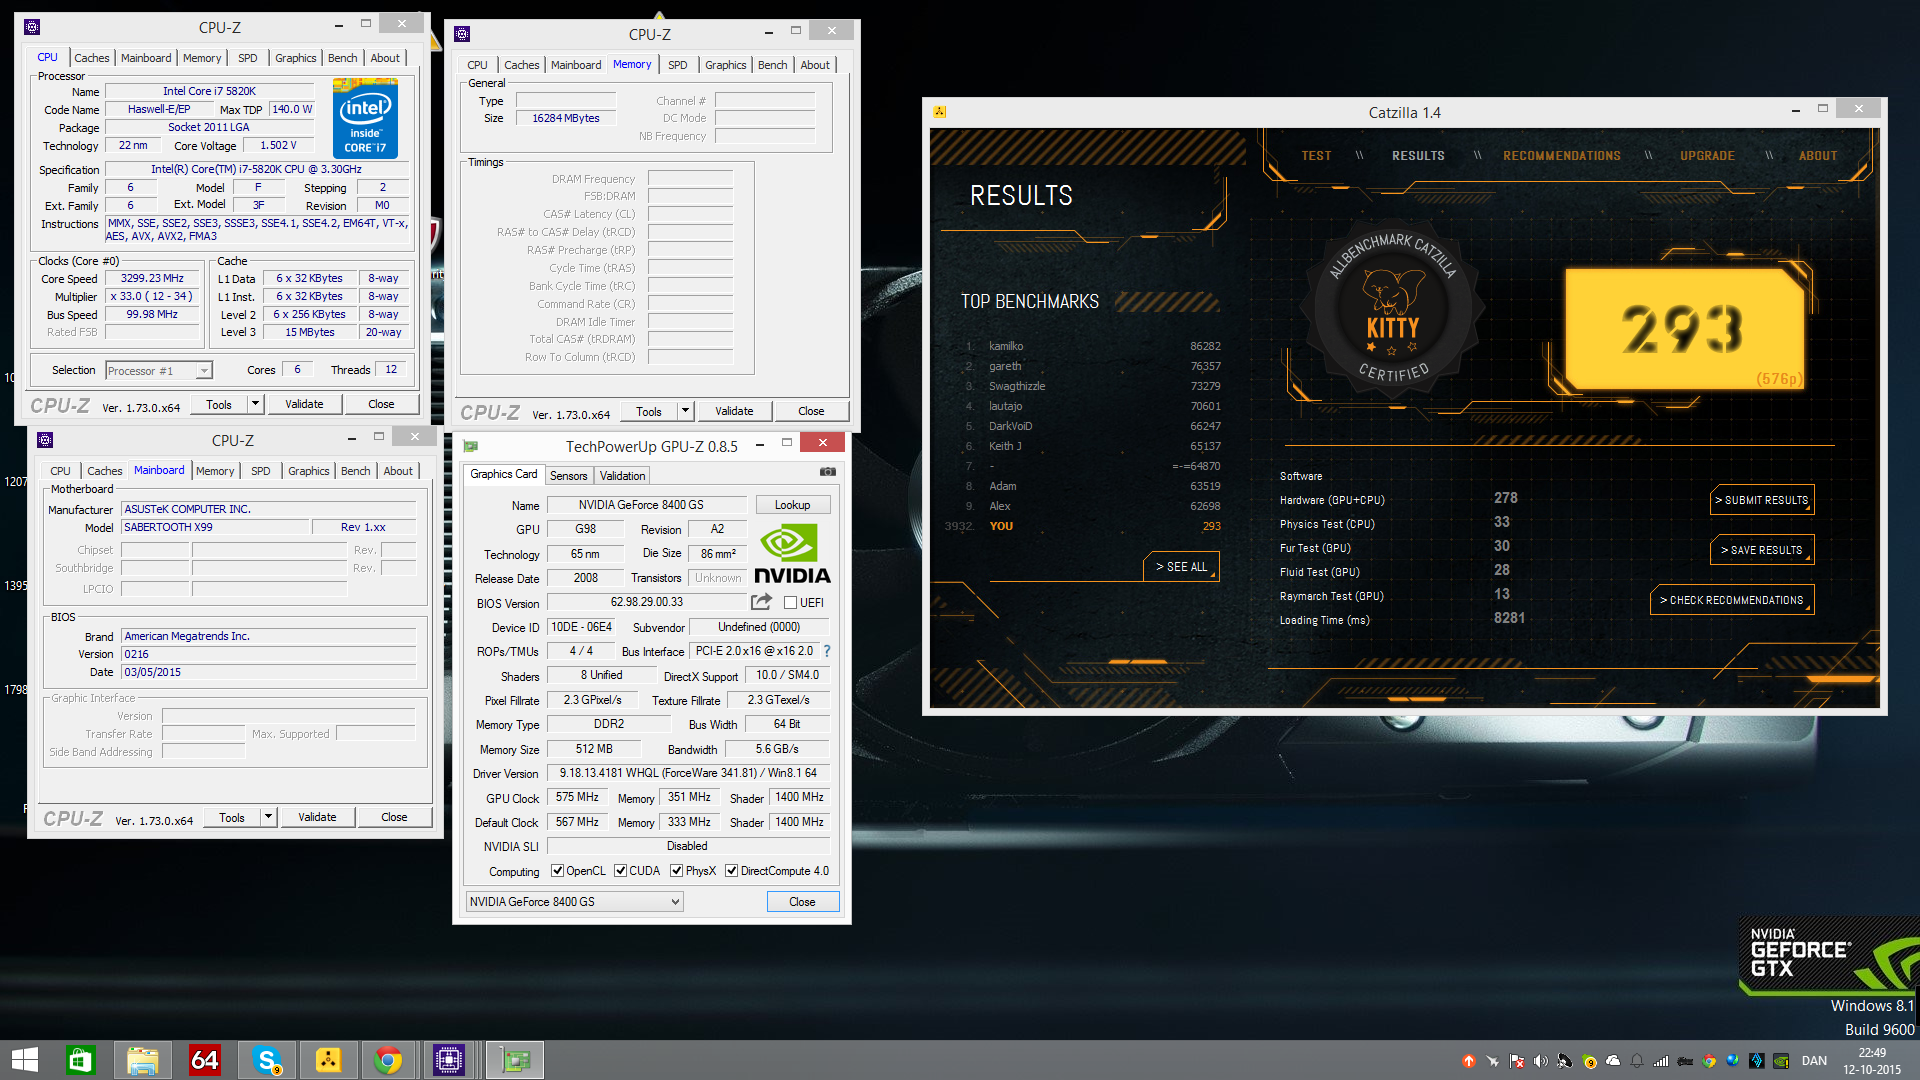The height and width of the screenshot is (1080, 1920).
Task: Click the Action Center flag tray icon
Action: pyautogui.click(x=1516, y=1061)
